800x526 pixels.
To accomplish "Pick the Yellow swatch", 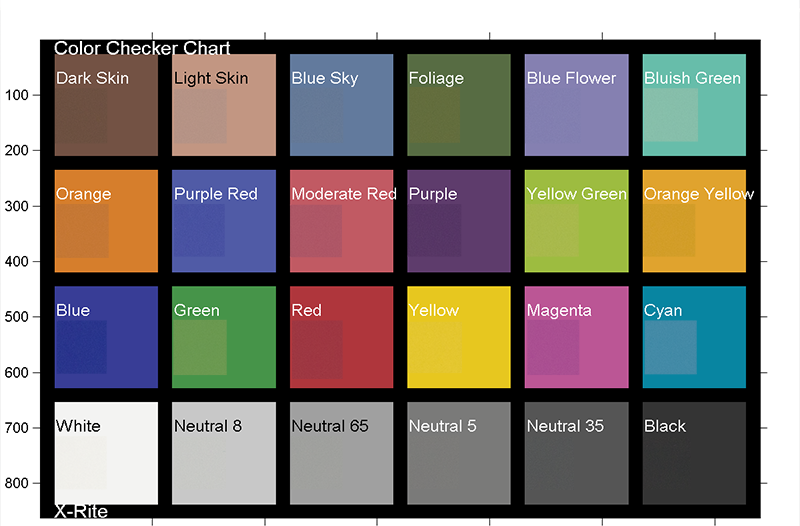I will (459, 337).
